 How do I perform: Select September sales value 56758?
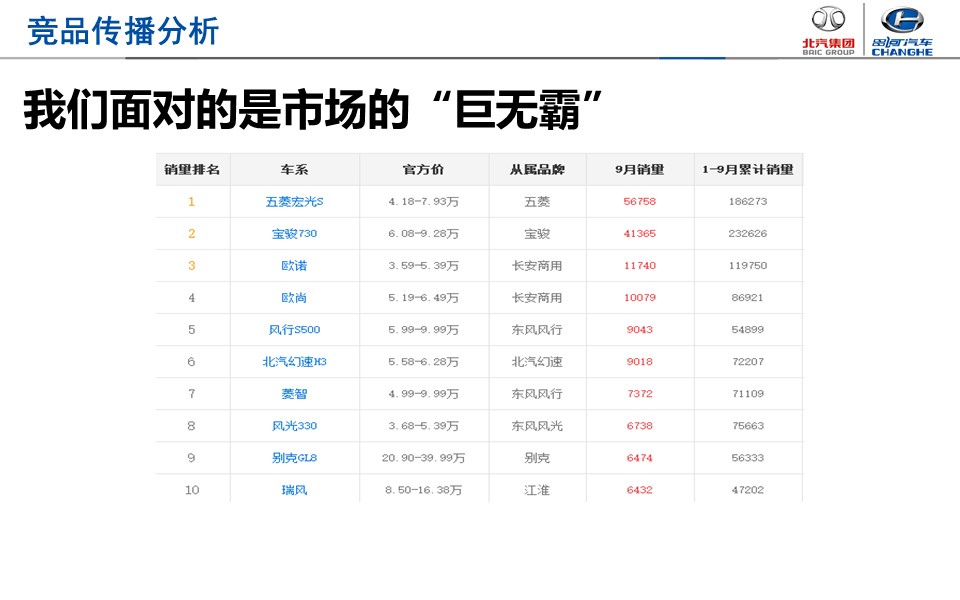point(640,201)
